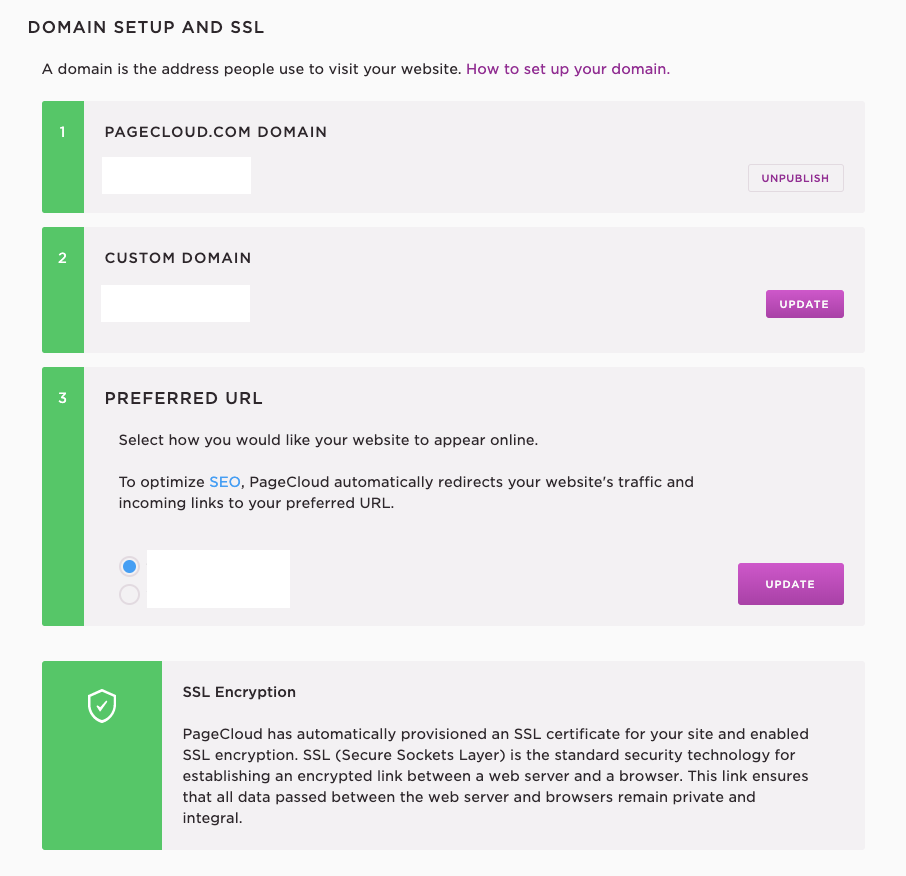
Task: Click the 'SSL Encryption' title
Action: tap(239, 692)
